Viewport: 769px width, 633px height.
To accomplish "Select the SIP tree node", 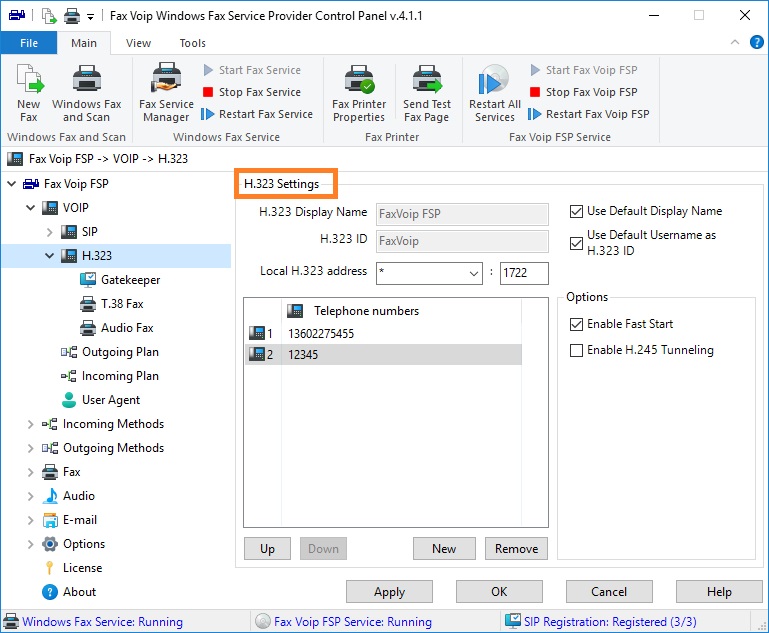I will 79,231.
